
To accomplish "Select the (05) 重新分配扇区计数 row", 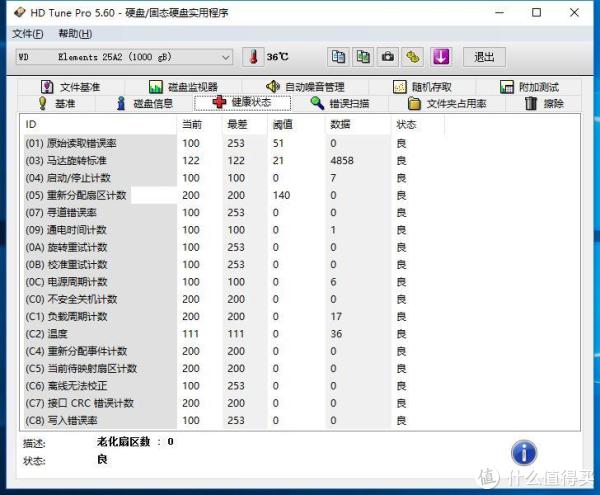I will click(234, 195).
